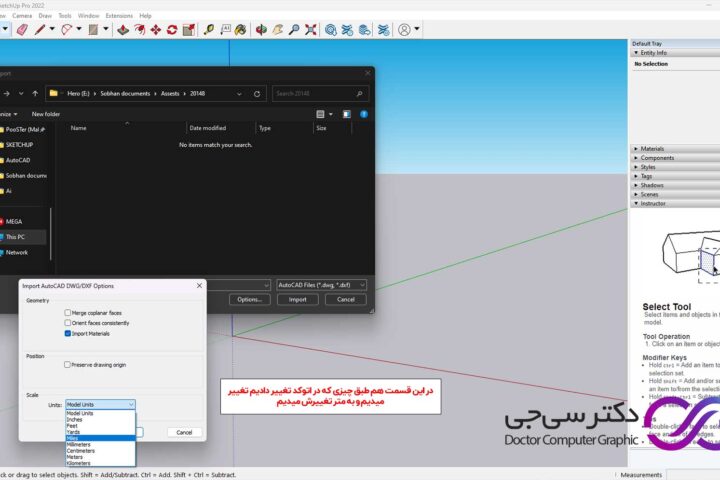Open the Camera menu
This screenshot has height=480, width=720.
pyautogui.click(x=22, y=16)
